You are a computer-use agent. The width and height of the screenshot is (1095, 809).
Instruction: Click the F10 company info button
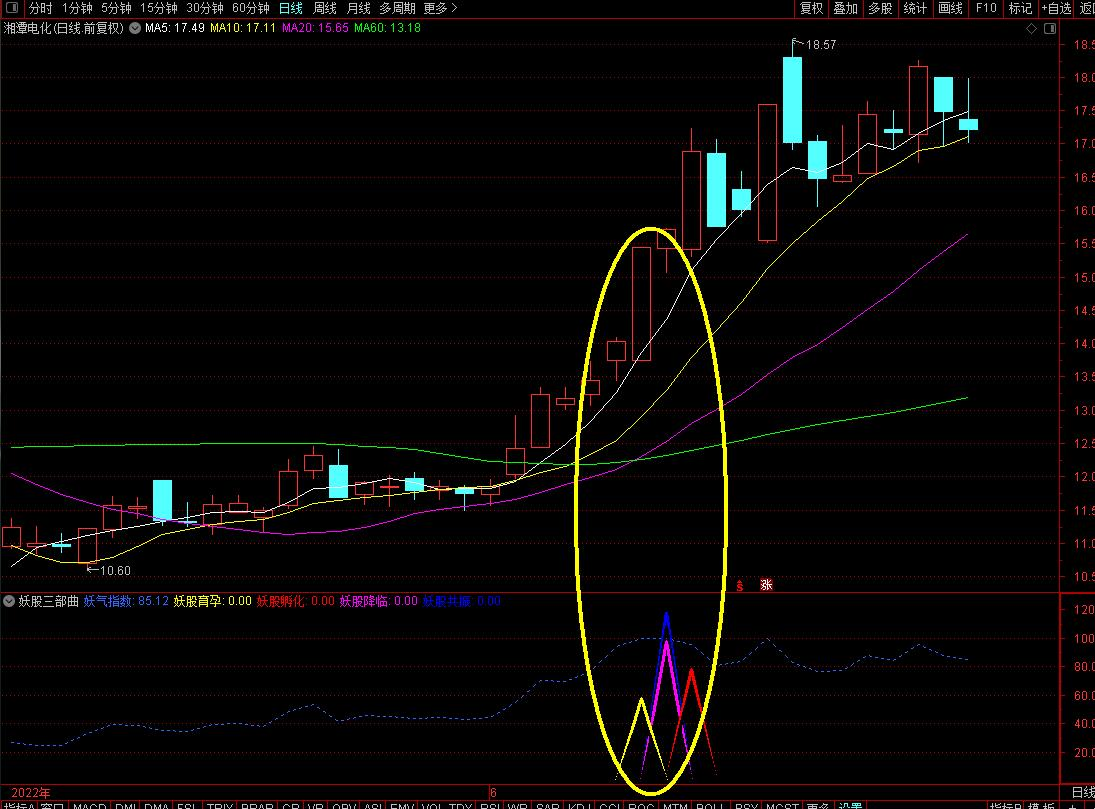pos(986,8)
